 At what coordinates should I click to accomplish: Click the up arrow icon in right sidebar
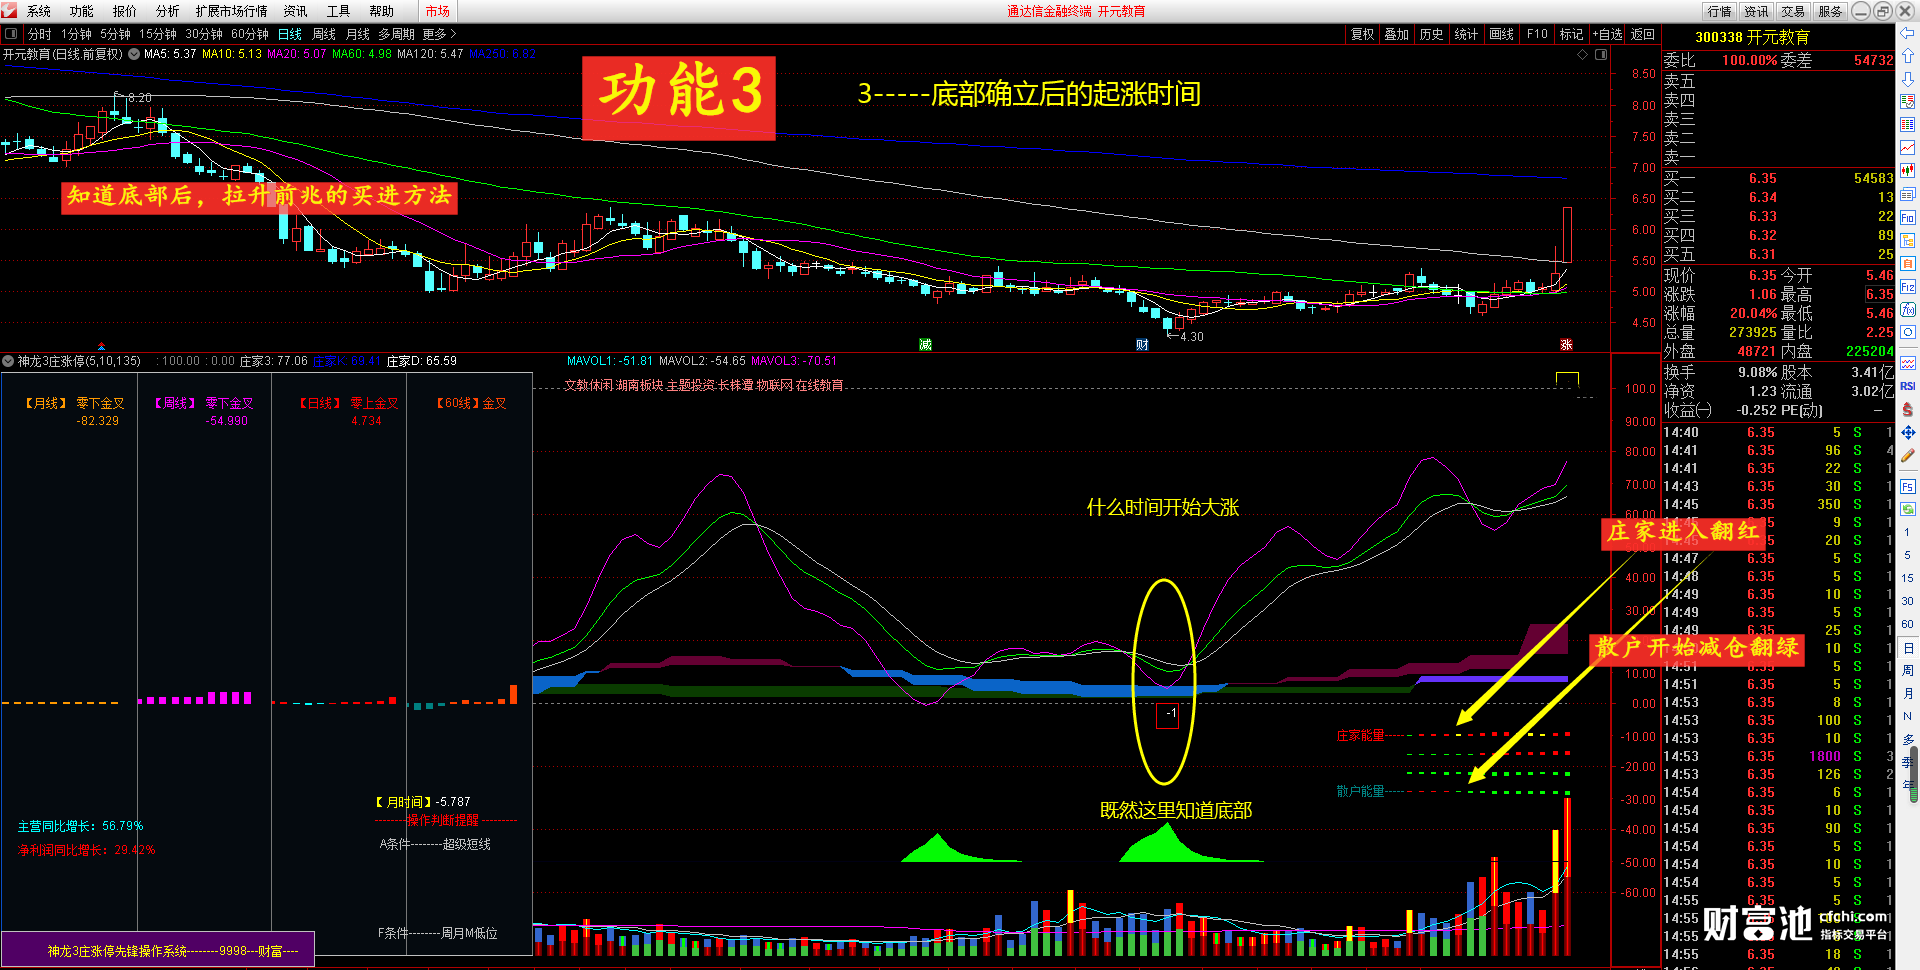[x=1907, y=56]
